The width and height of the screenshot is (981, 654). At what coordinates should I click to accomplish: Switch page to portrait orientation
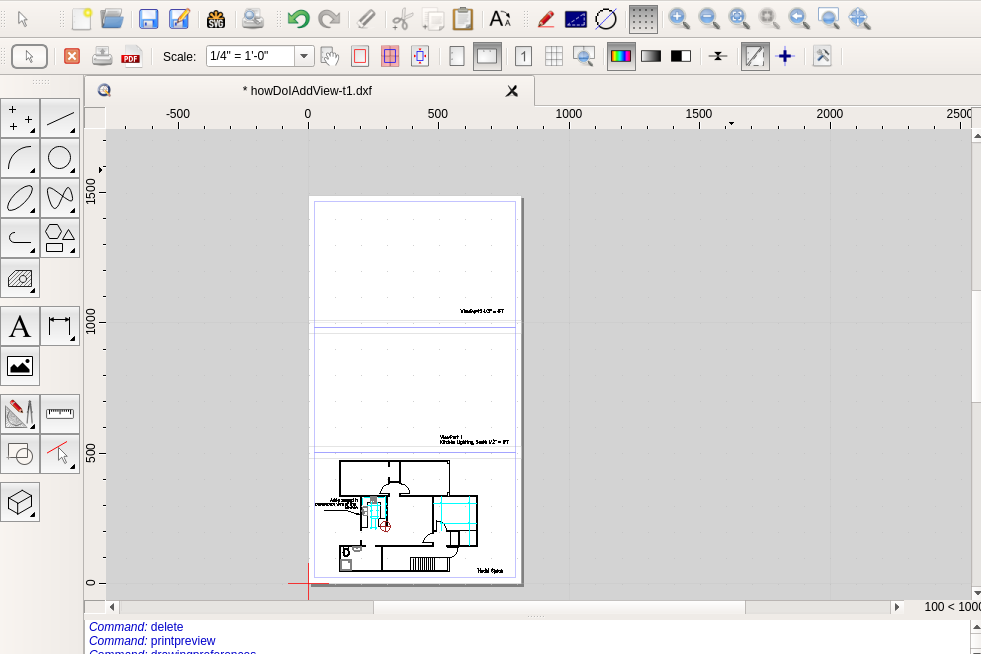tap(457, 56)
